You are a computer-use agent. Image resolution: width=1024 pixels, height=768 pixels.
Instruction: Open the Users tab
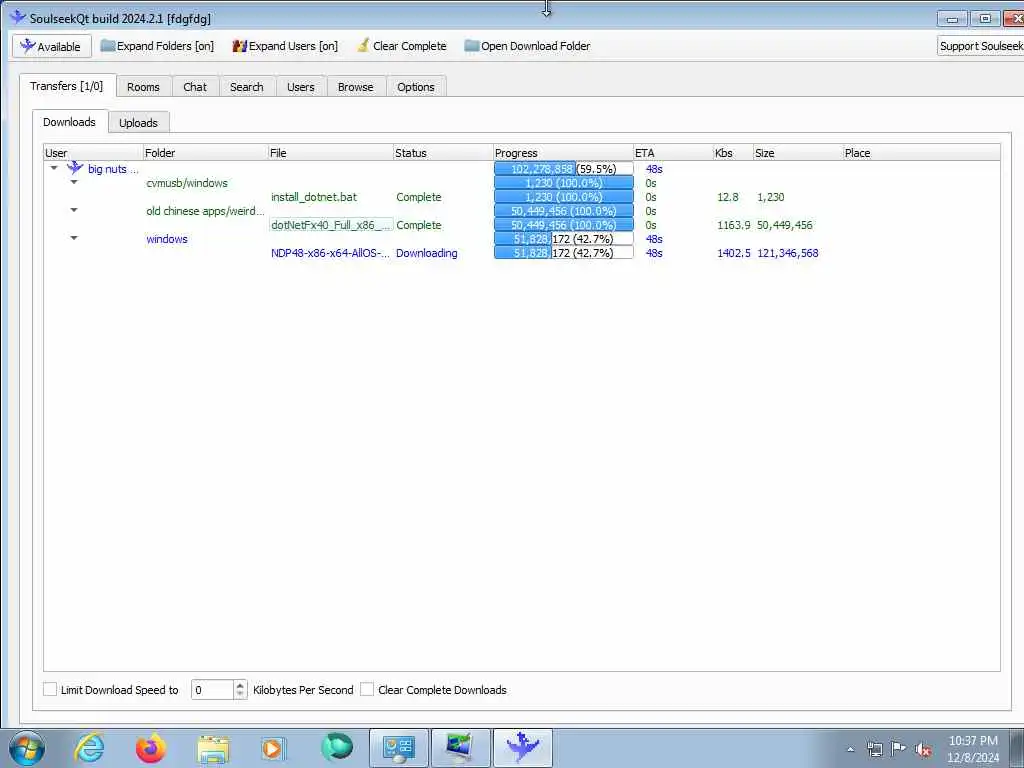(x=300, y=87)
